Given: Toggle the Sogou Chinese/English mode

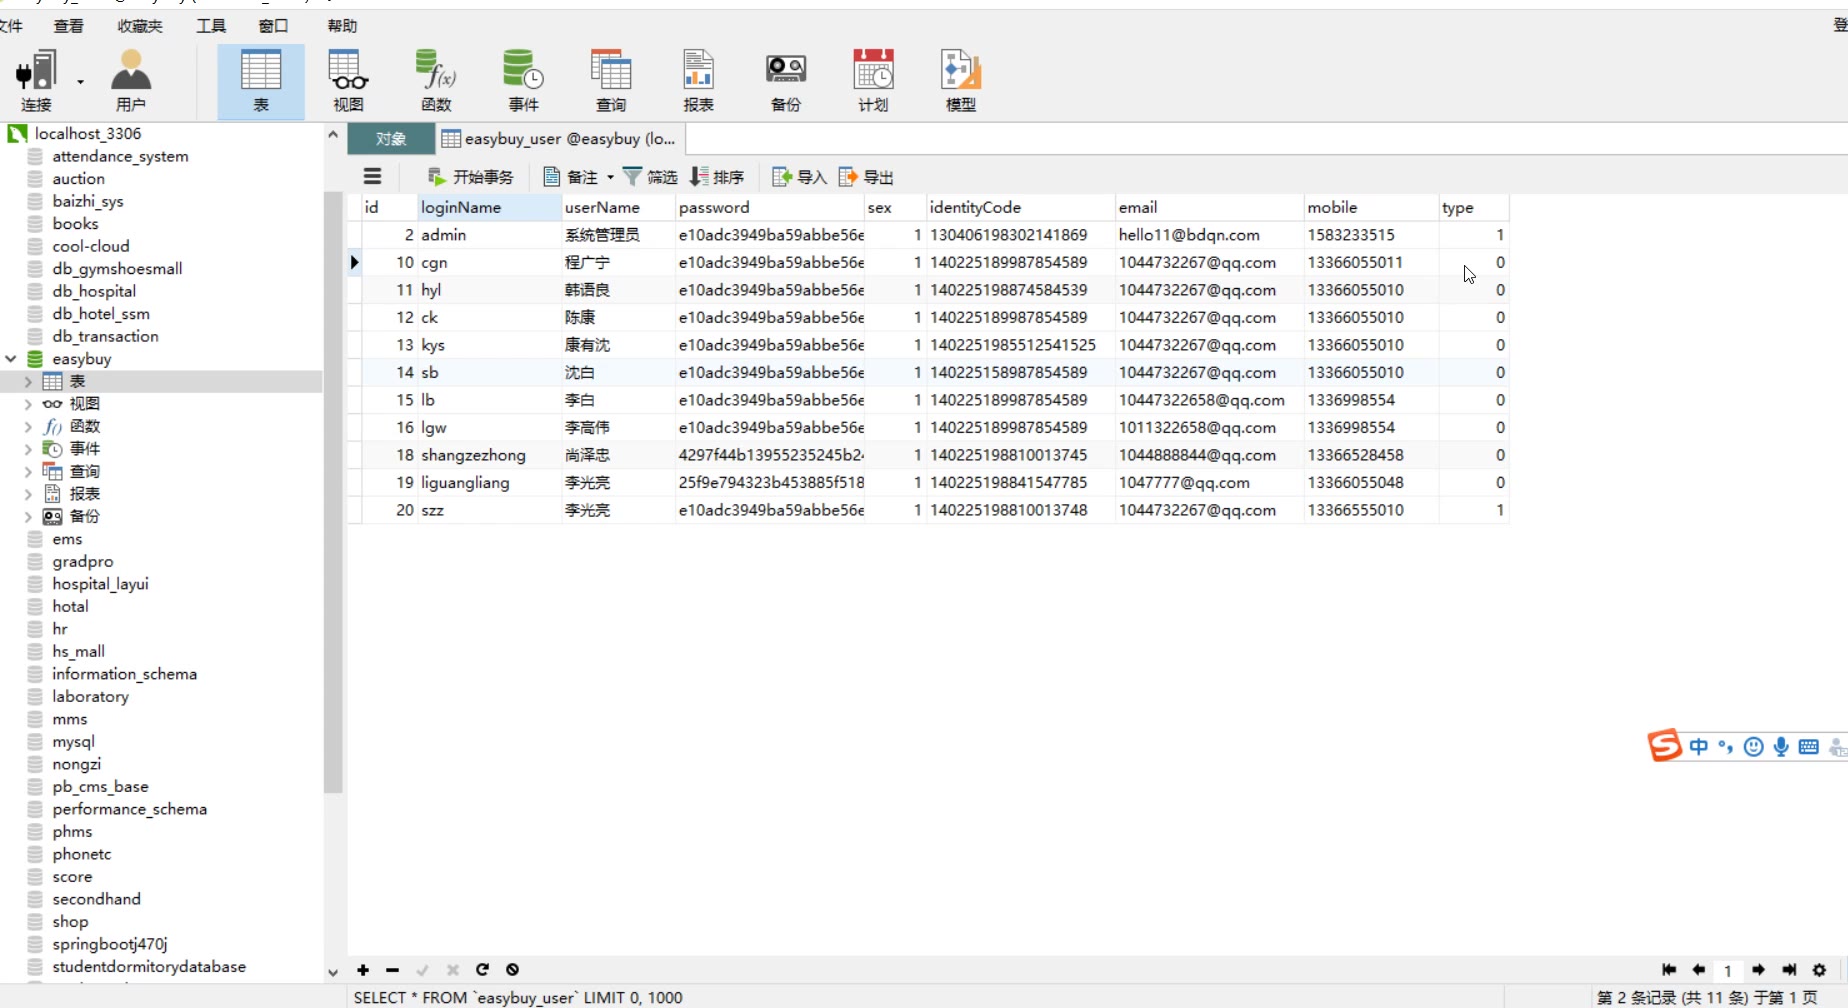Looking at the screenshot, I should click(1698, 747).
